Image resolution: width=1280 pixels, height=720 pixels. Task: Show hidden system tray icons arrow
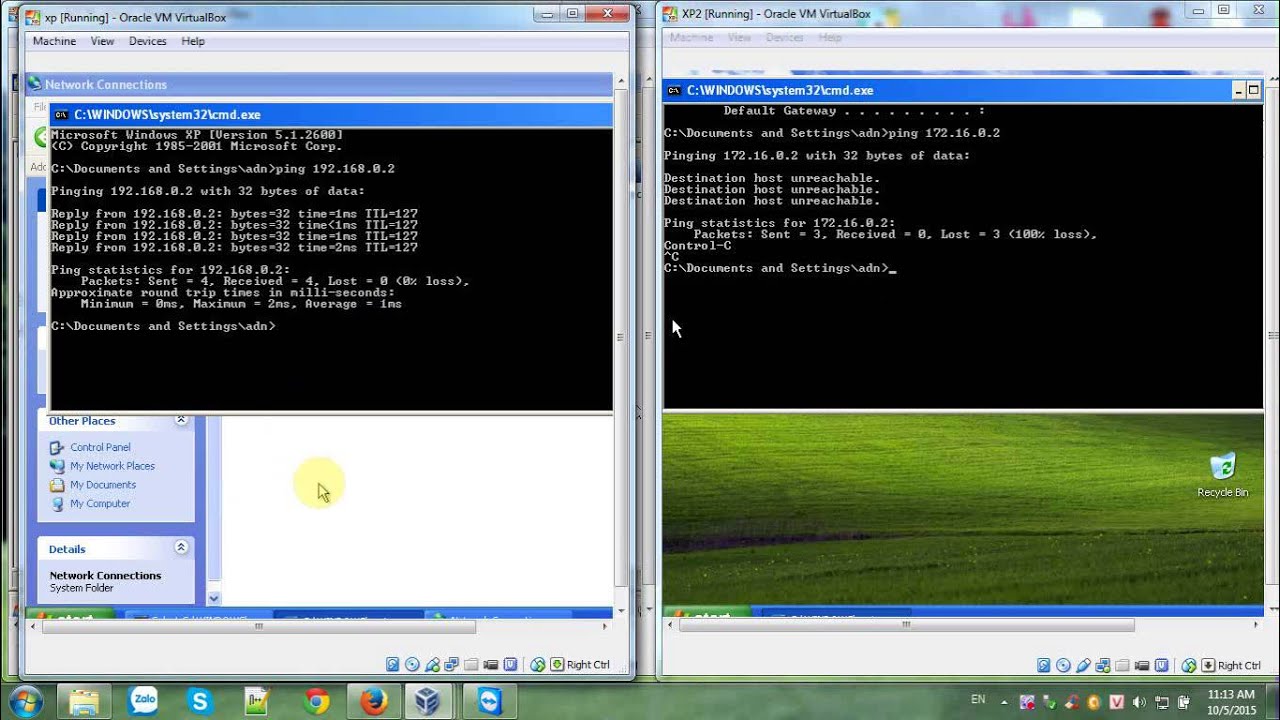[x=1003, y=702]
